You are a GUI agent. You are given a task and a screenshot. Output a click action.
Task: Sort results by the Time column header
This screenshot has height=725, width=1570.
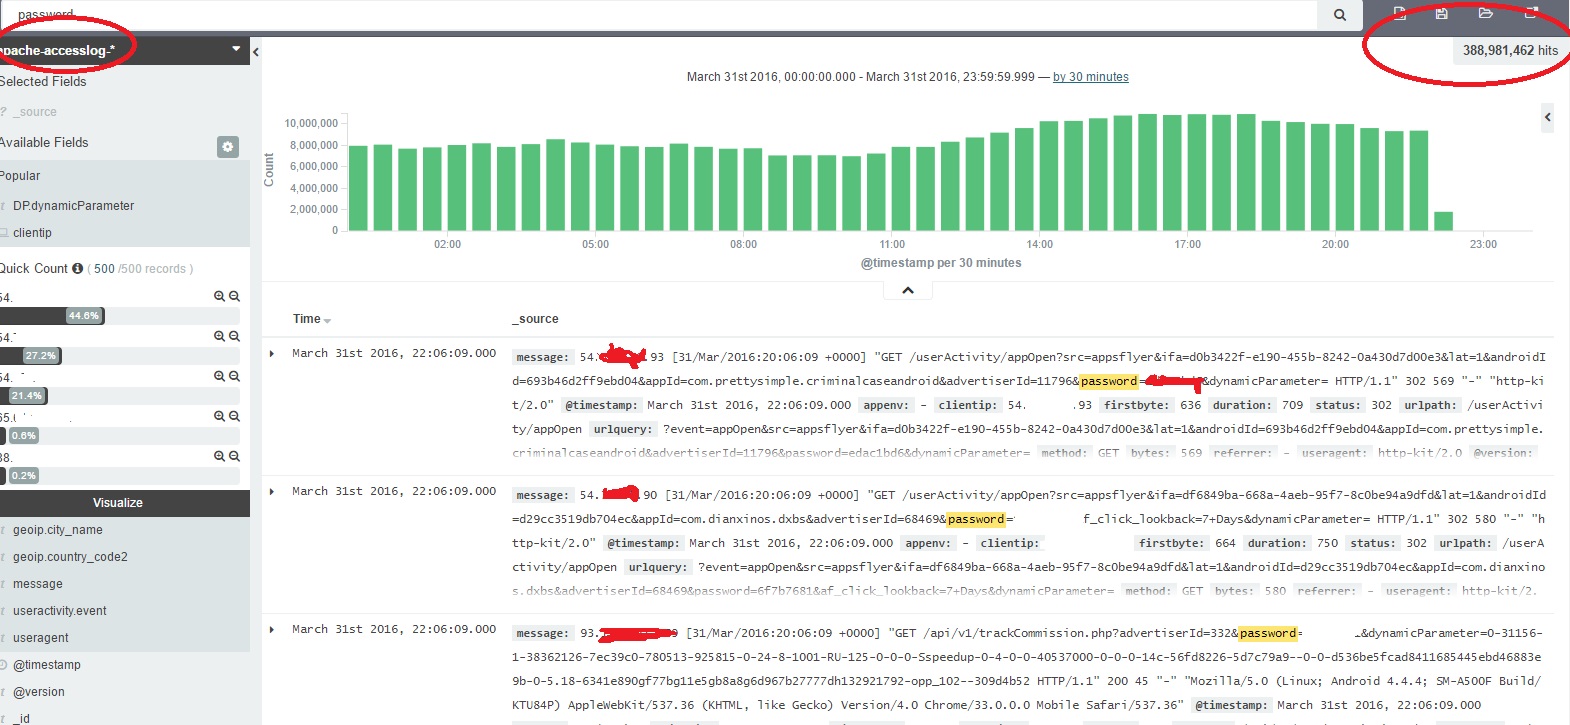pos(307,319)
